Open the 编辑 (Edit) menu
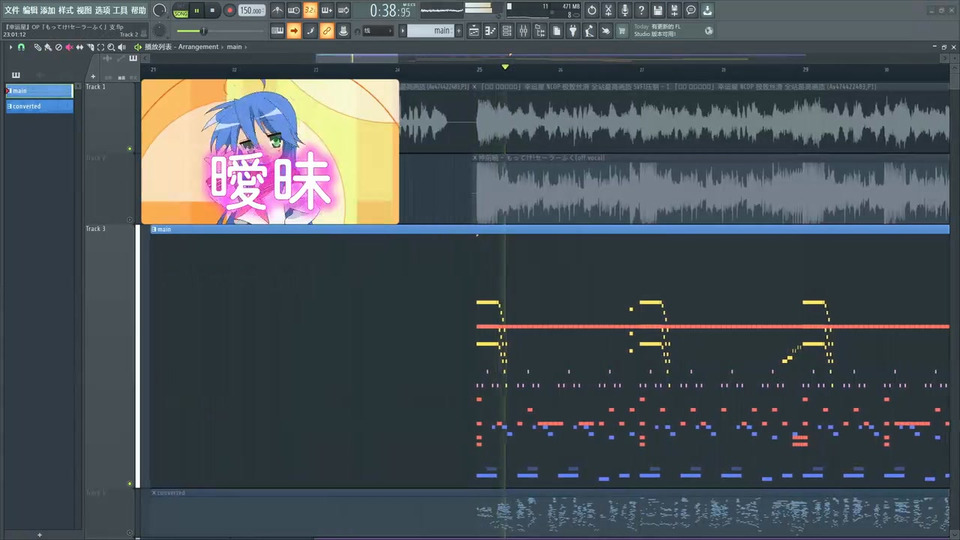The width and height of the screenshot is (960, 540). [x=30, y=10]
